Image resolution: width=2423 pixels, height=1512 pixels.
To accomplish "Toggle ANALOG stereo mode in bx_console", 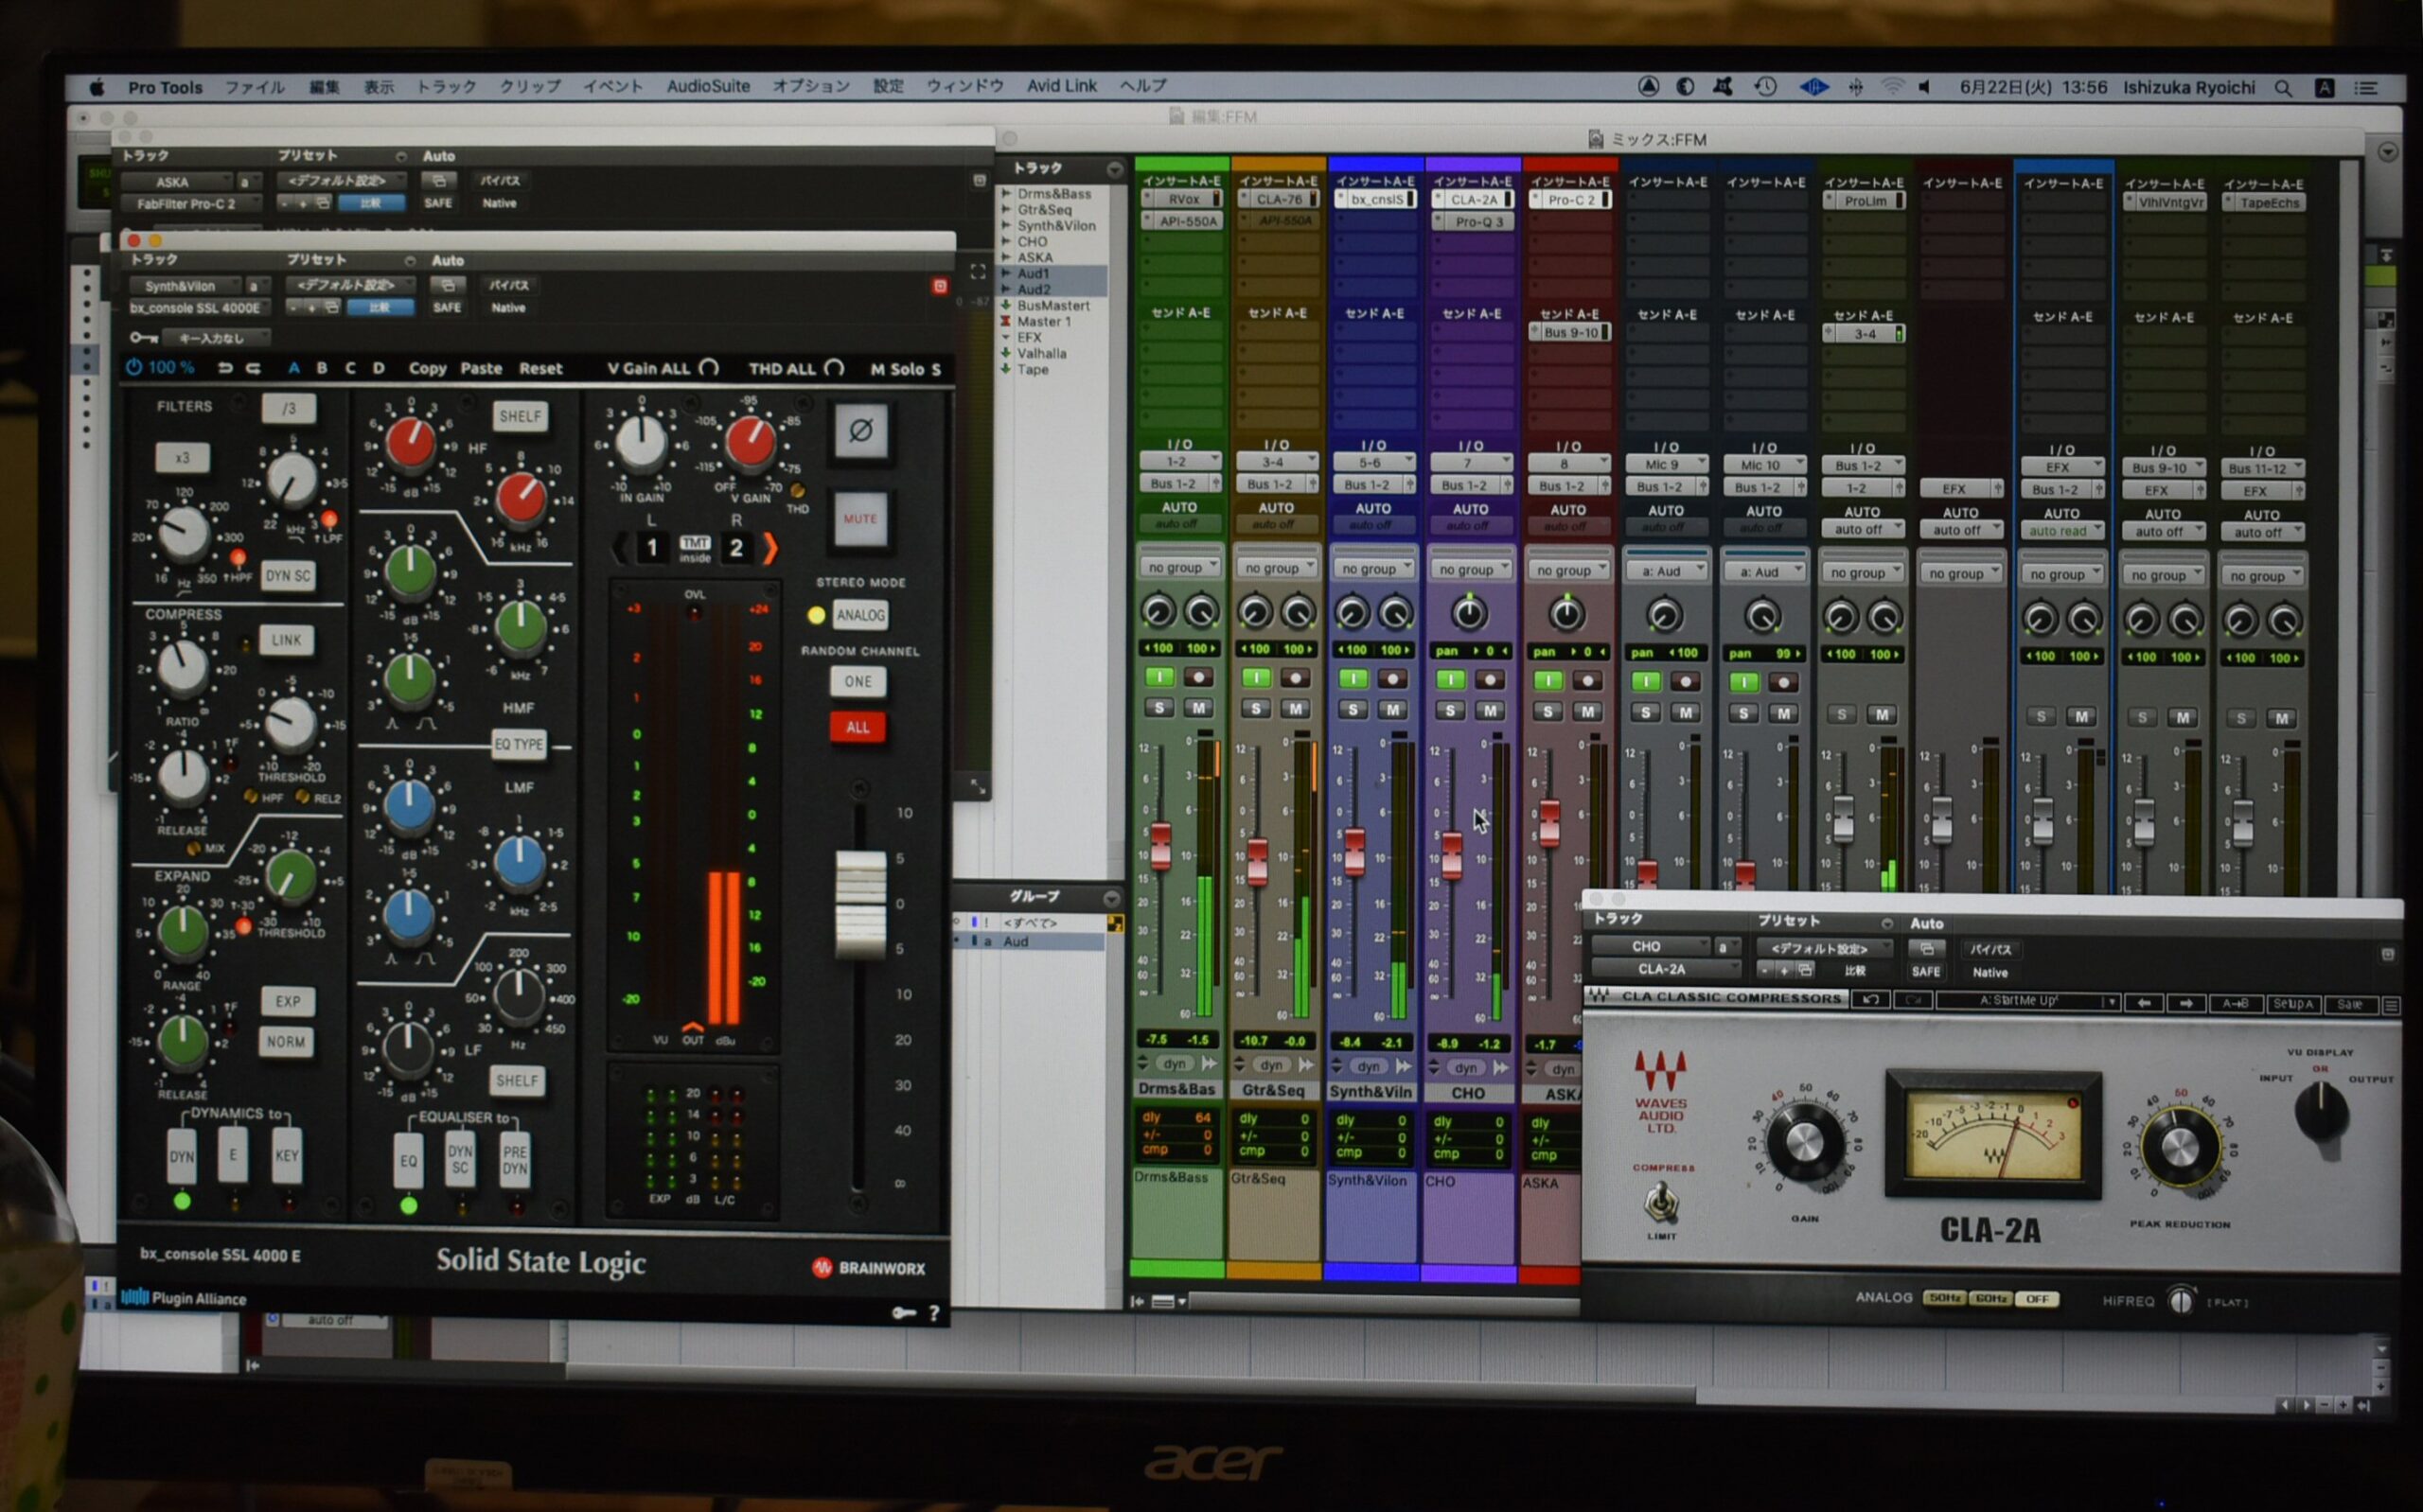I will pos(860,615).
